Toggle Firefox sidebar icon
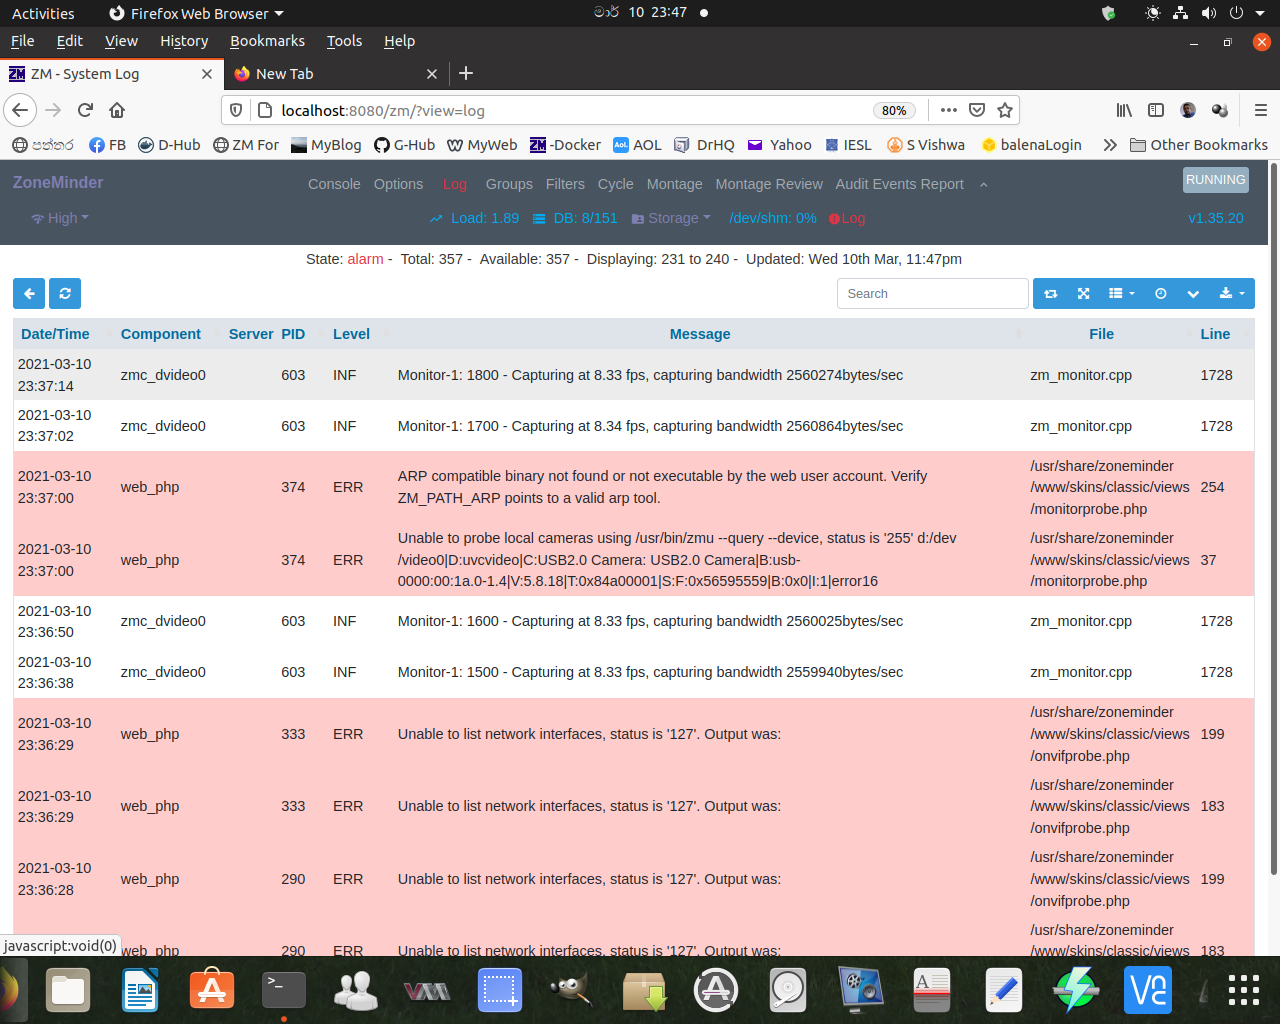The width and height of the screenshot is (1280, 1024). [1156, 110]
